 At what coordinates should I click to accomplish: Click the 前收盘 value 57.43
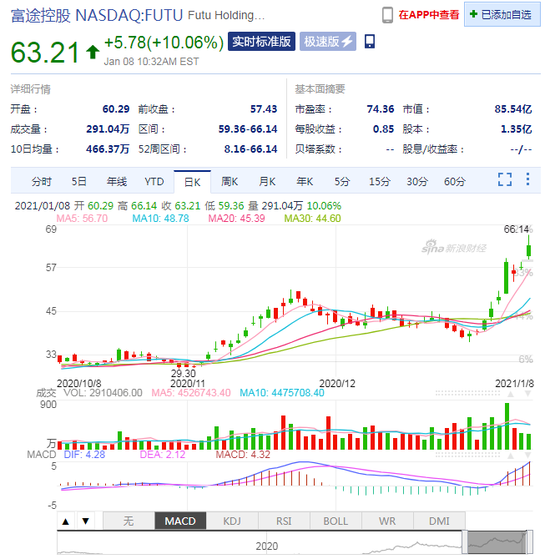(263, 109)
